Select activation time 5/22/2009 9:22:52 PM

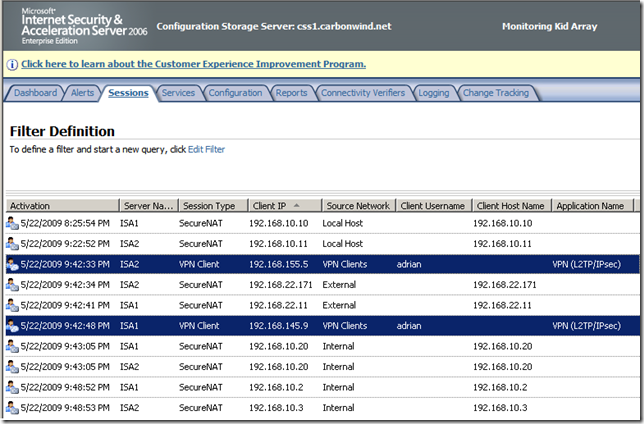click(x=65, y=244)
